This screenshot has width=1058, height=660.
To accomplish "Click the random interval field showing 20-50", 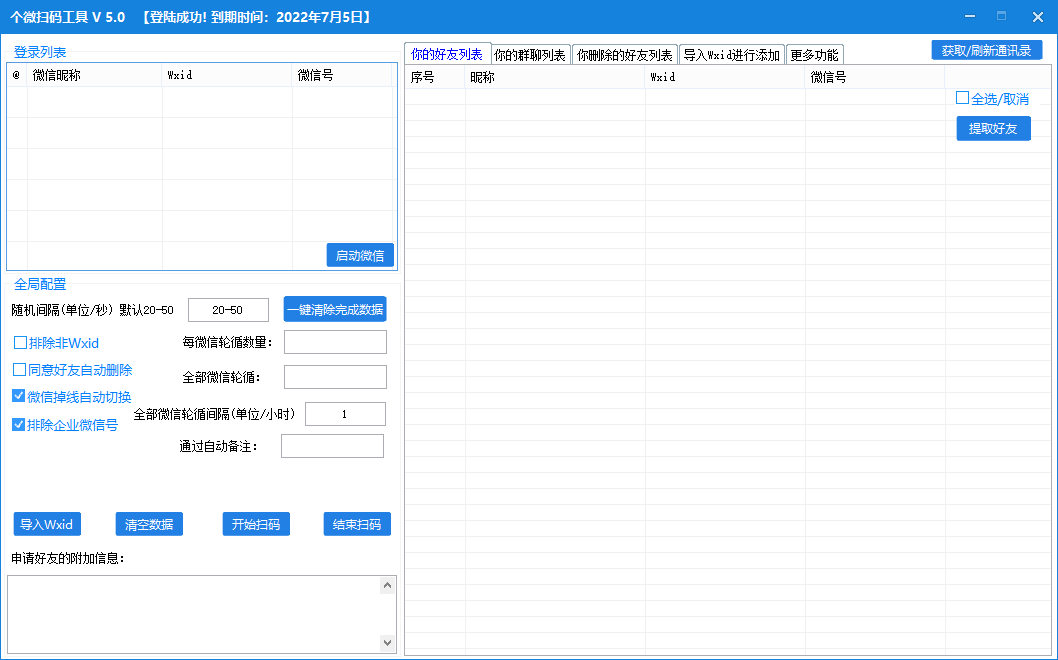I will [228, 310].
